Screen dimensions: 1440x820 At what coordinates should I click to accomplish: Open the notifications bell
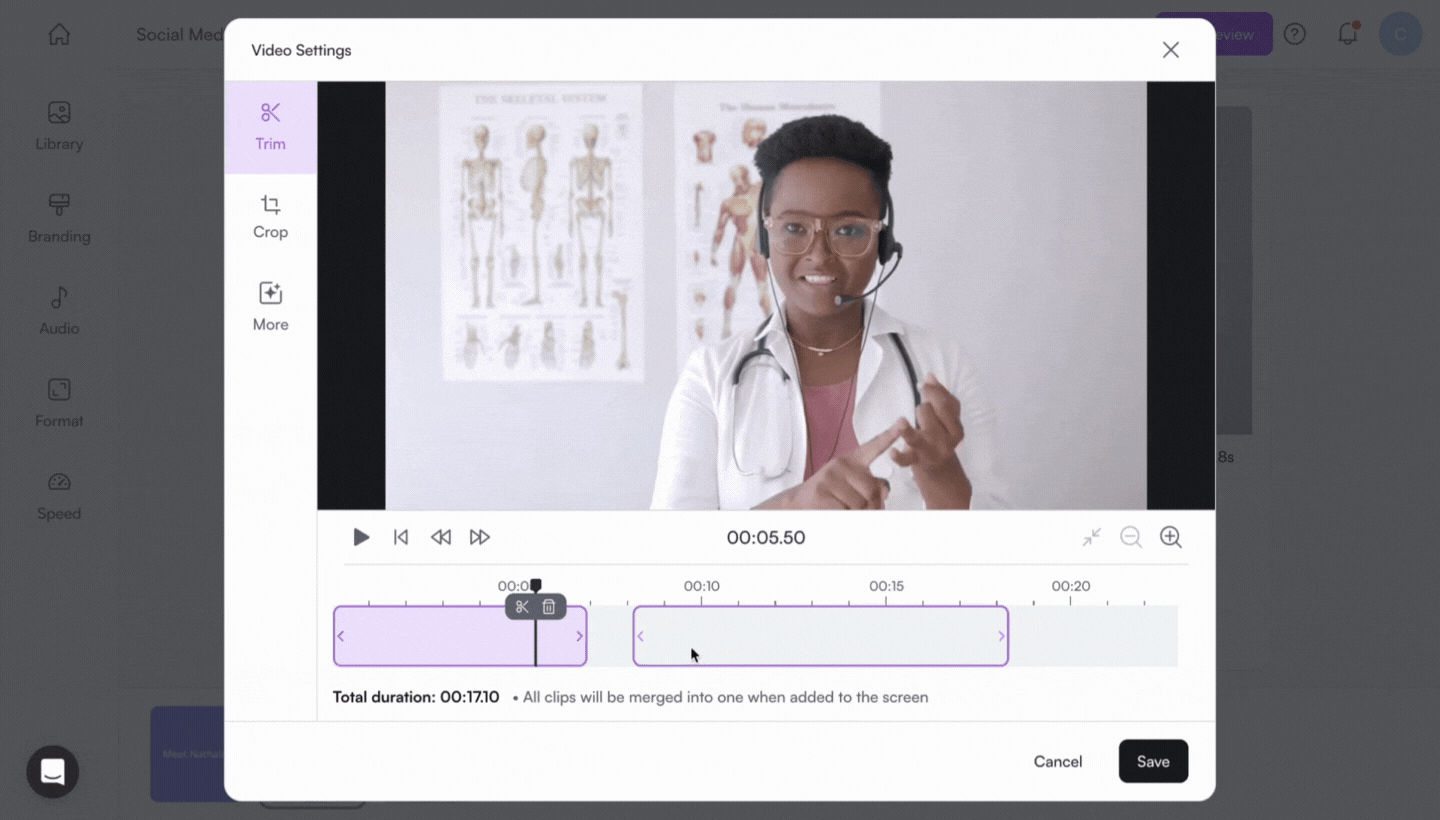1348,34
